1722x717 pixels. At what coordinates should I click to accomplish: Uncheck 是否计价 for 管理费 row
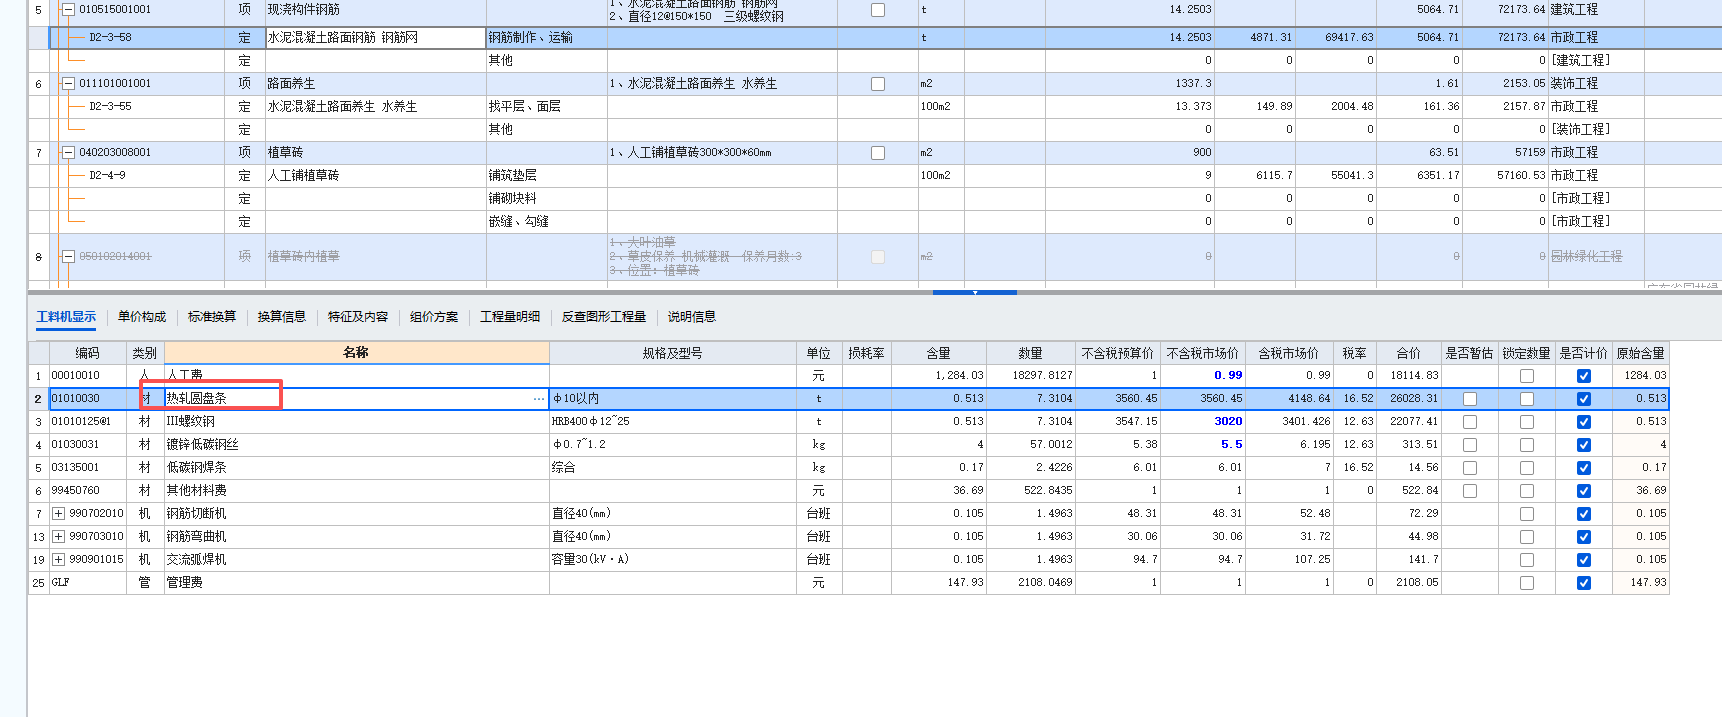(x=1584, y=583)
